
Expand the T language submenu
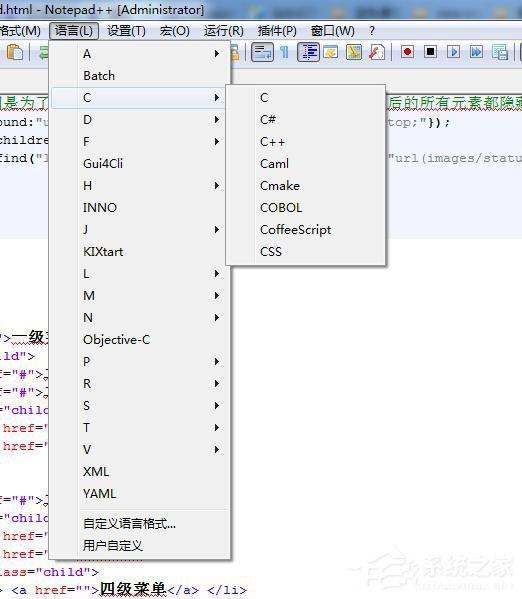pyautogui.click(x=140, y=427)
